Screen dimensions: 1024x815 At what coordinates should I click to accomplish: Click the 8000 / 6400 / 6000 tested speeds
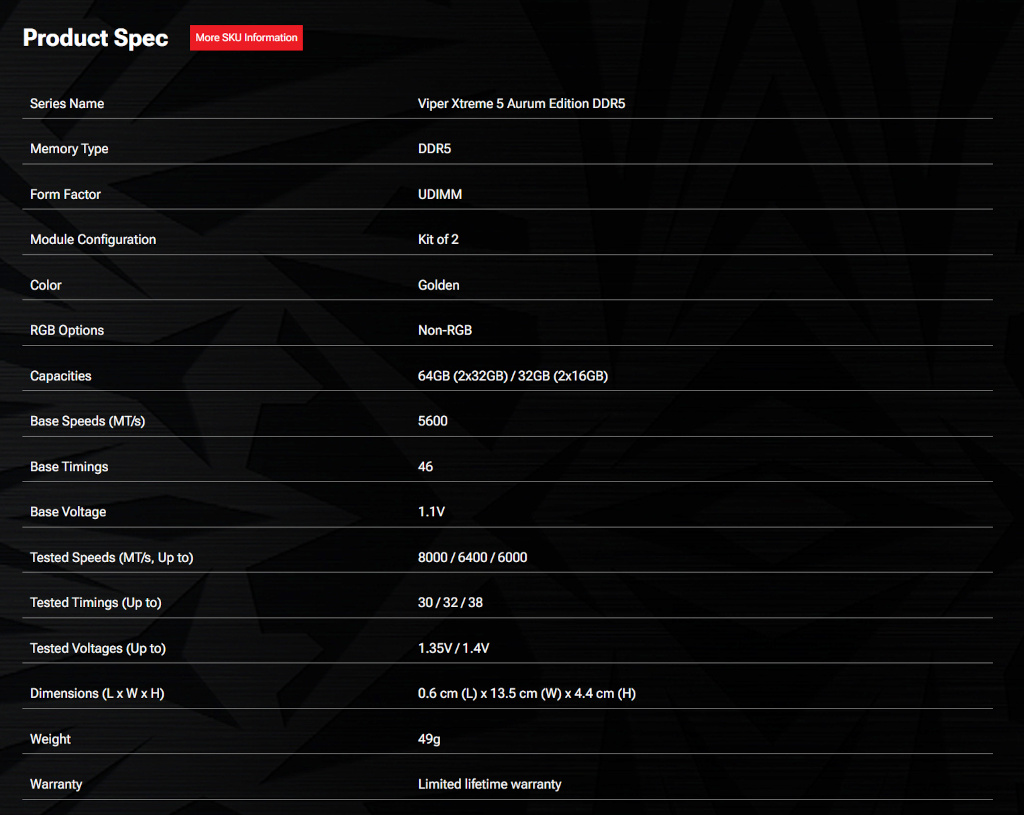tap(472, 557)
